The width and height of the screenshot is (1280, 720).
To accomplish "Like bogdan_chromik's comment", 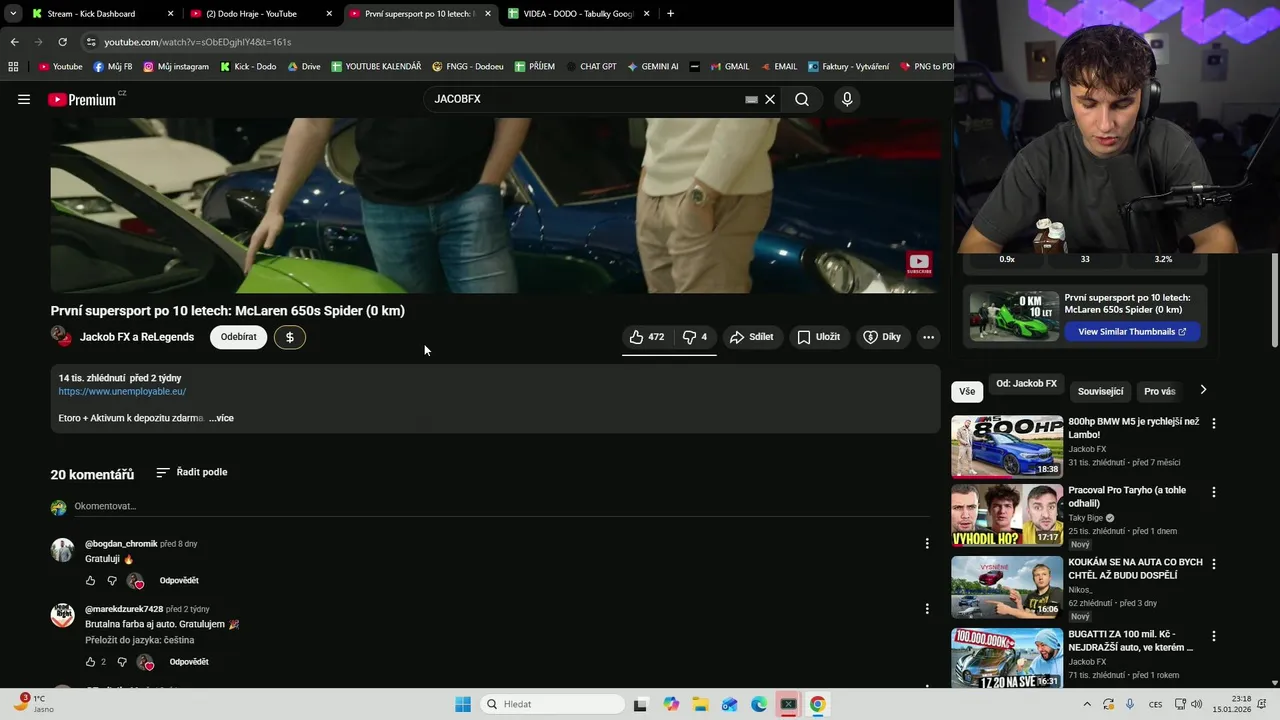I will click(x=90, y=581).
